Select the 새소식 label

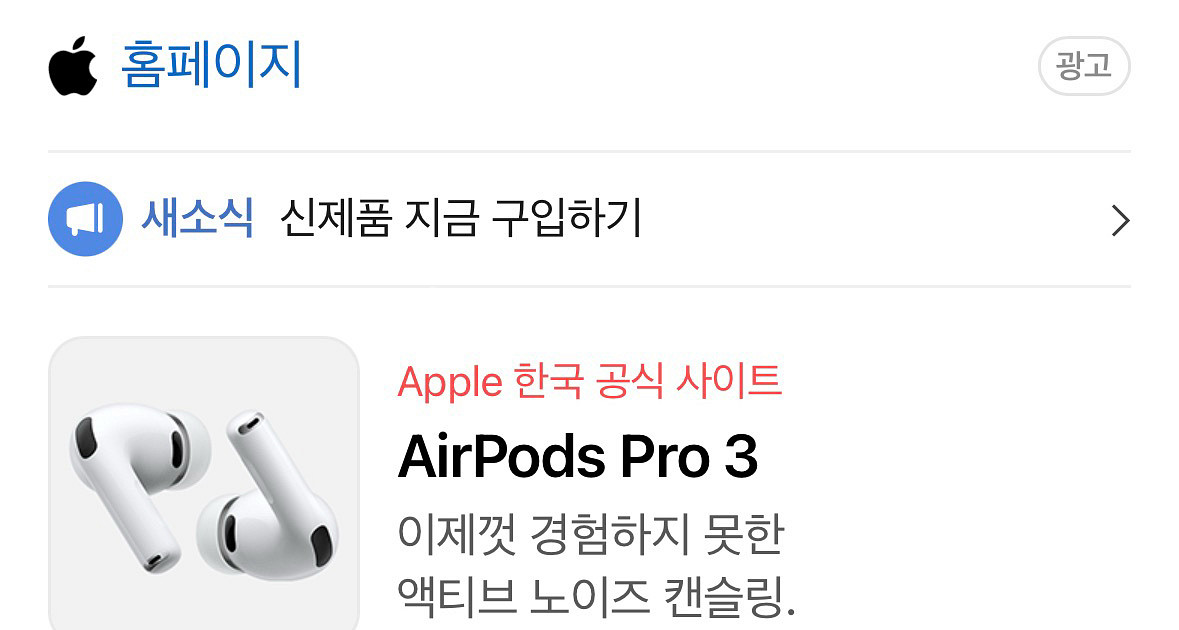coord(197,219)
